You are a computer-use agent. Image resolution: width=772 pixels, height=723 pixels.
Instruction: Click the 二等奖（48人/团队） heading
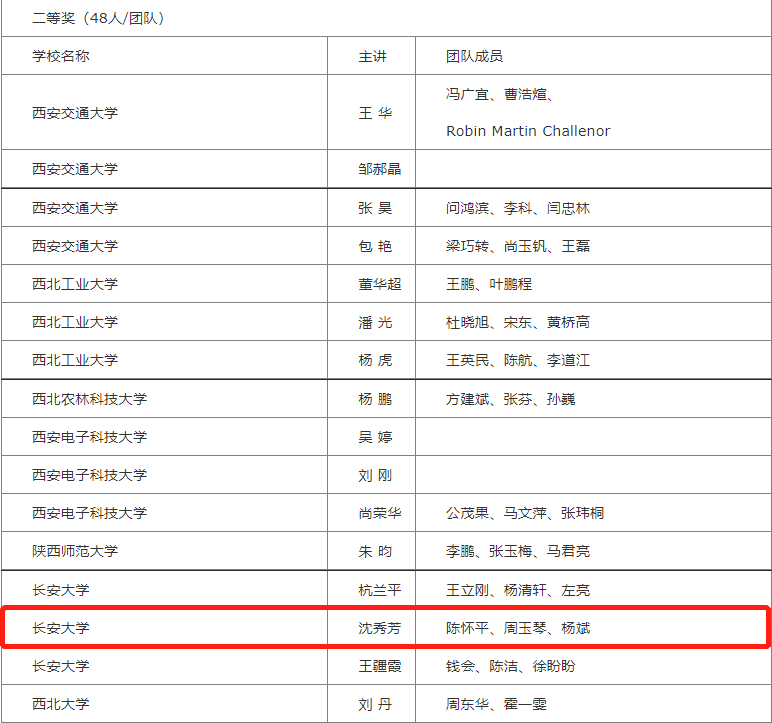[98, 18]
